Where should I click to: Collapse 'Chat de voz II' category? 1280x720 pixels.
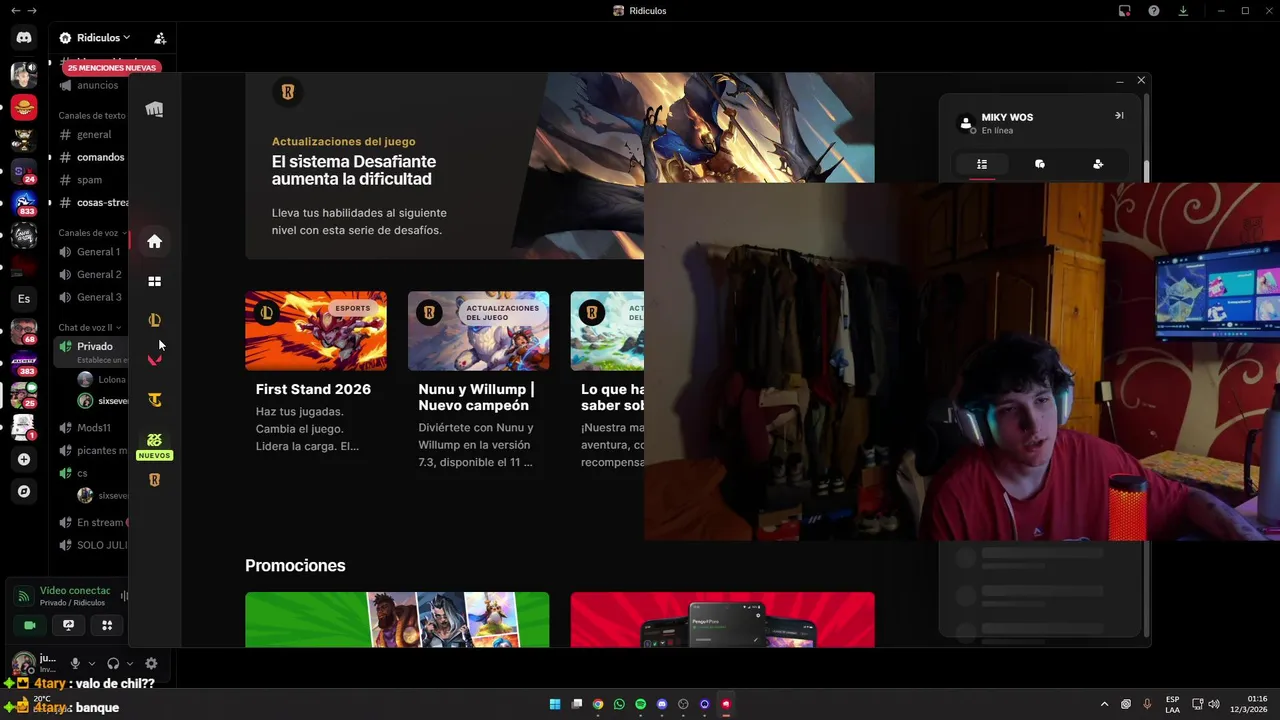tap(90, 328)
